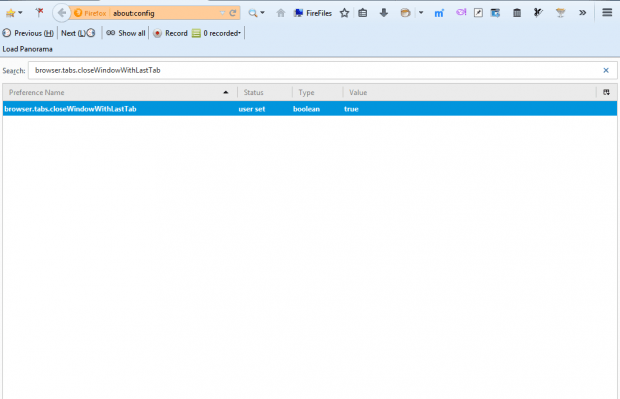Toggle the sort arrow on Preference Name

pos(226,93)
